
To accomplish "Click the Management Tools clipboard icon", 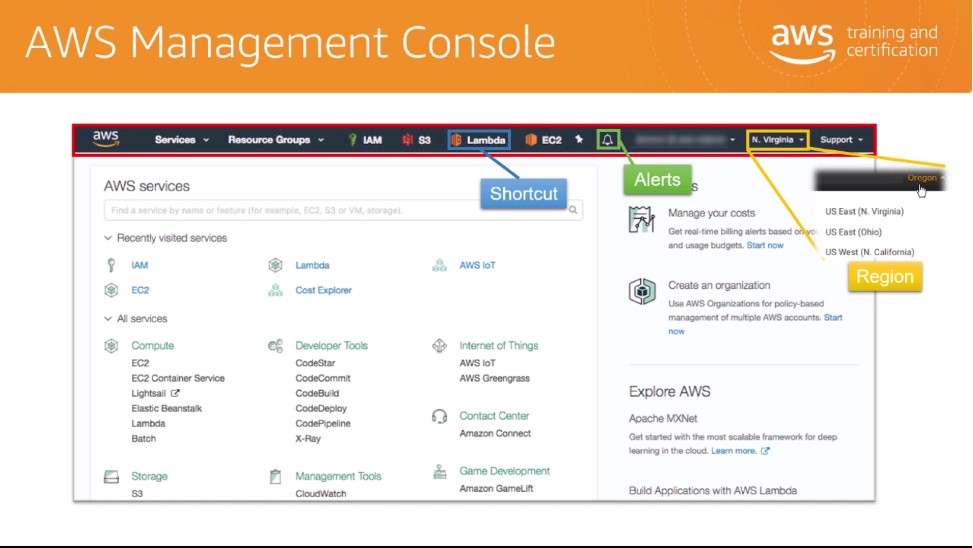I will (x=276, y=477).
